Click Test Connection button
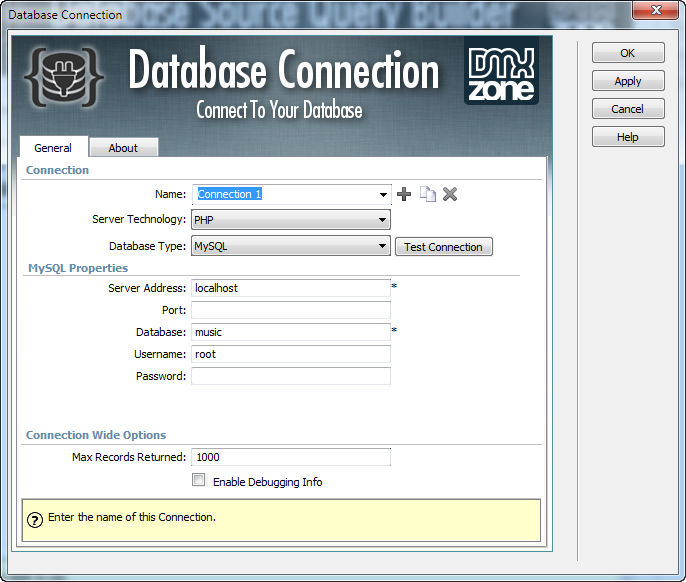Screen dimensions: 686x582 (x=444, y=247)
